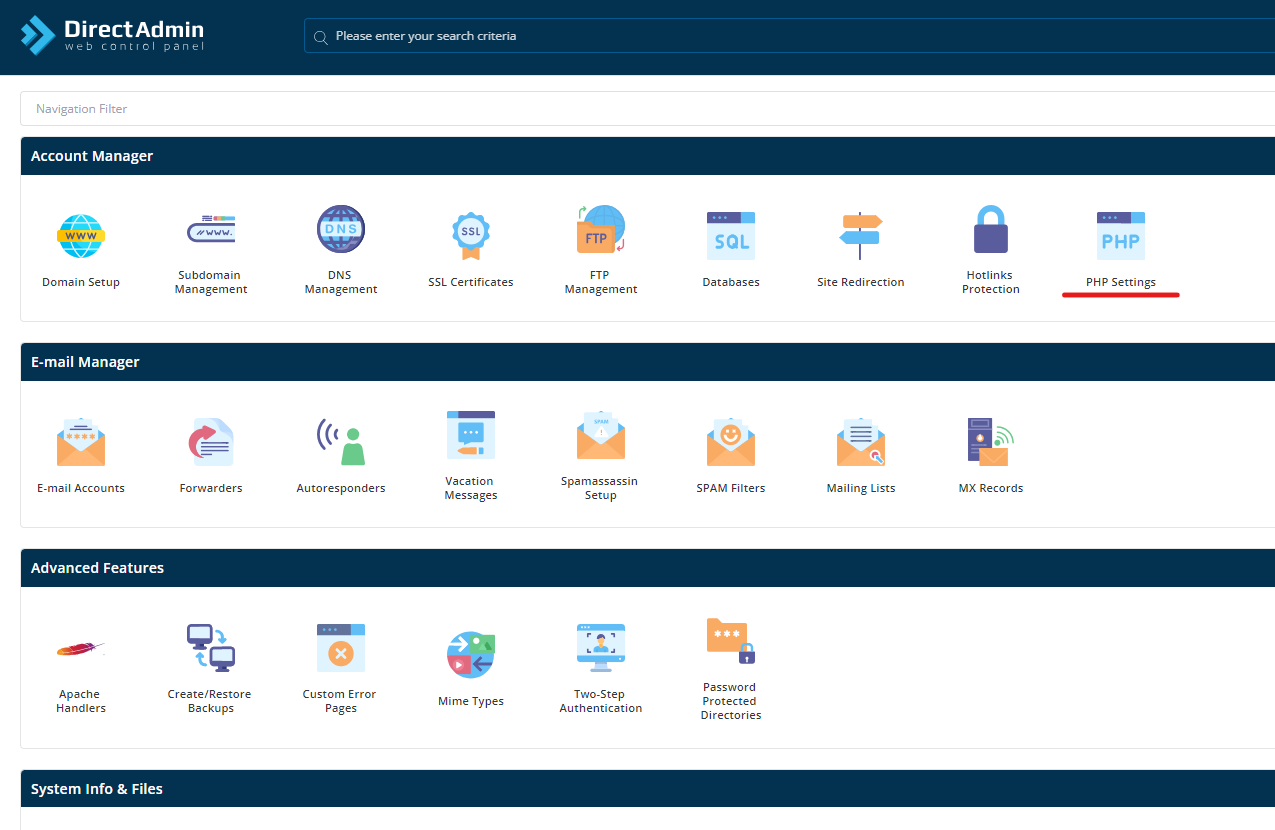Viewport: 1275px width, 830px height.
Task: Click the Custom Error Pages icon
Action: click(340, 647)
